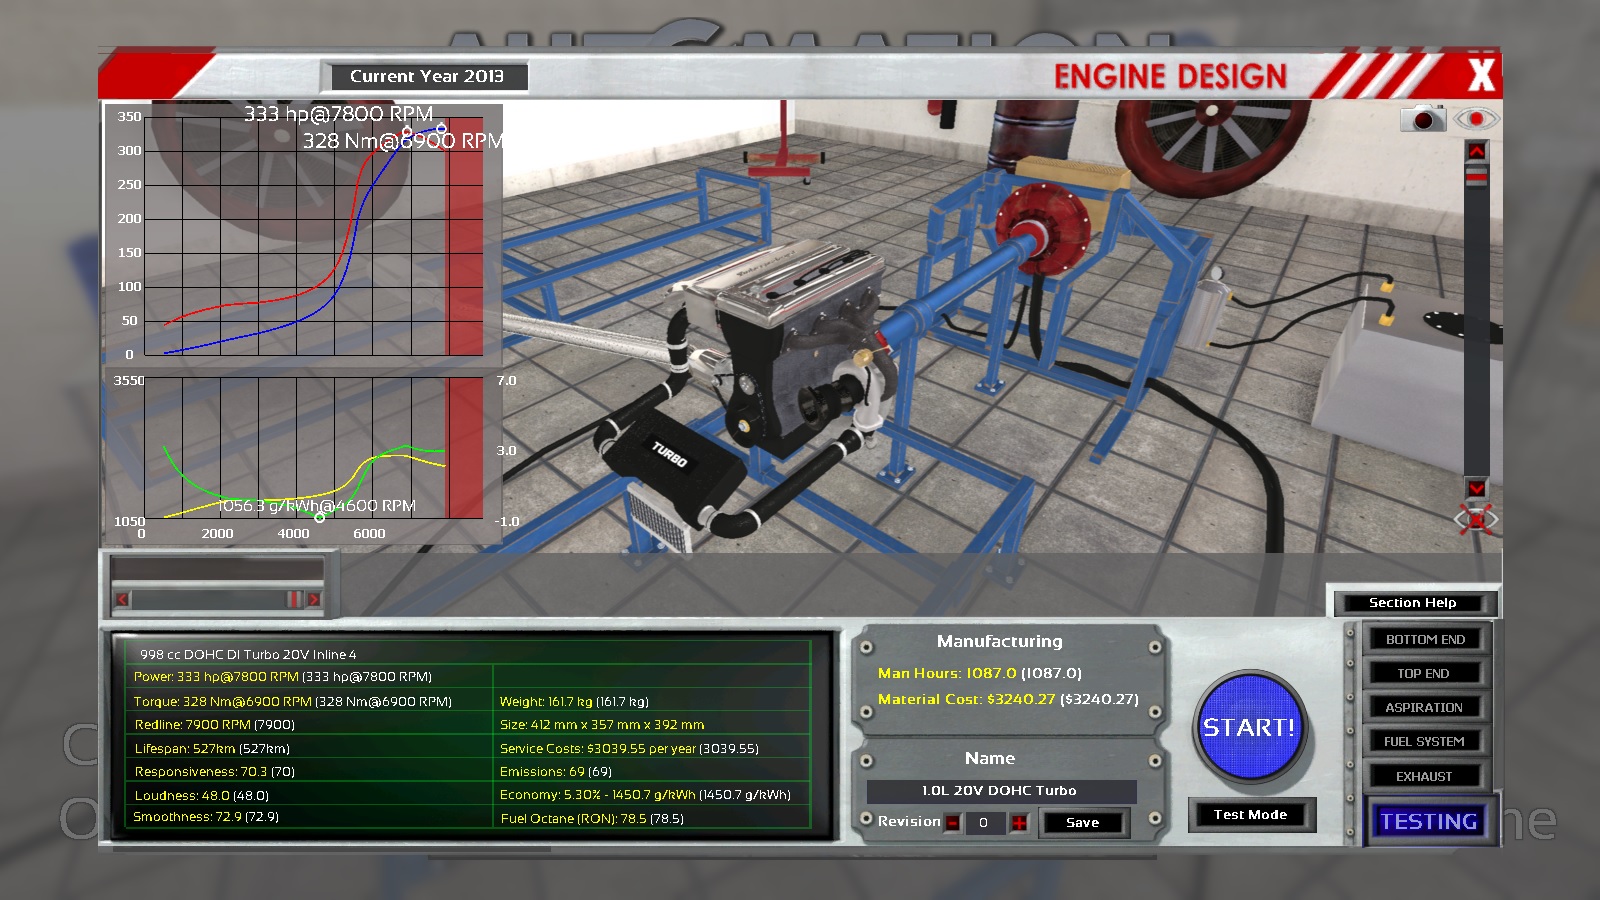Viewport: 1600px width, 900px height.
Task: Take a screenshot with the camera icon
Action: tap(1423, 119)
